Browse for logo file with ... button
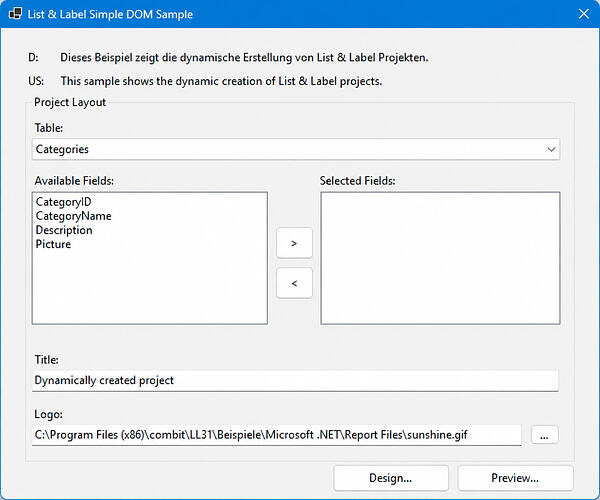The width and height of the screenshot is (600, 500). pyautogui.click(x=545, y=435)
